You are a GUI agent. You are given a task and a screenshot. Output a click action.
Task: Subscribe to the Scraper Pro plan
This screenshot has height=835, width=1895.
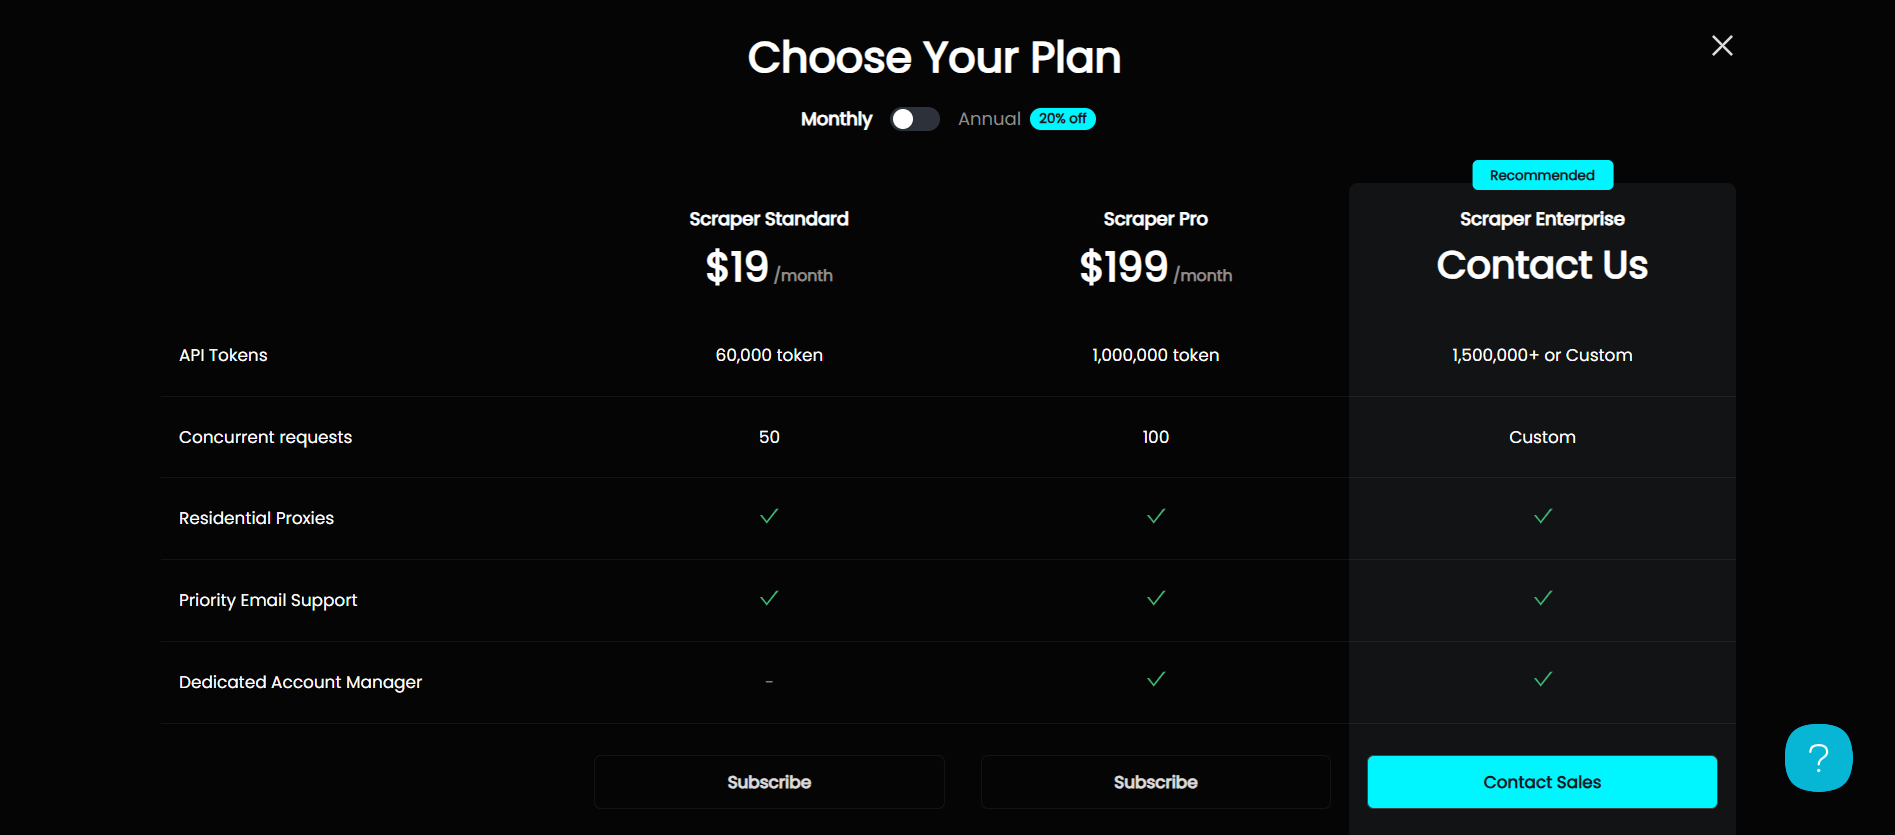coord(1155,781)
